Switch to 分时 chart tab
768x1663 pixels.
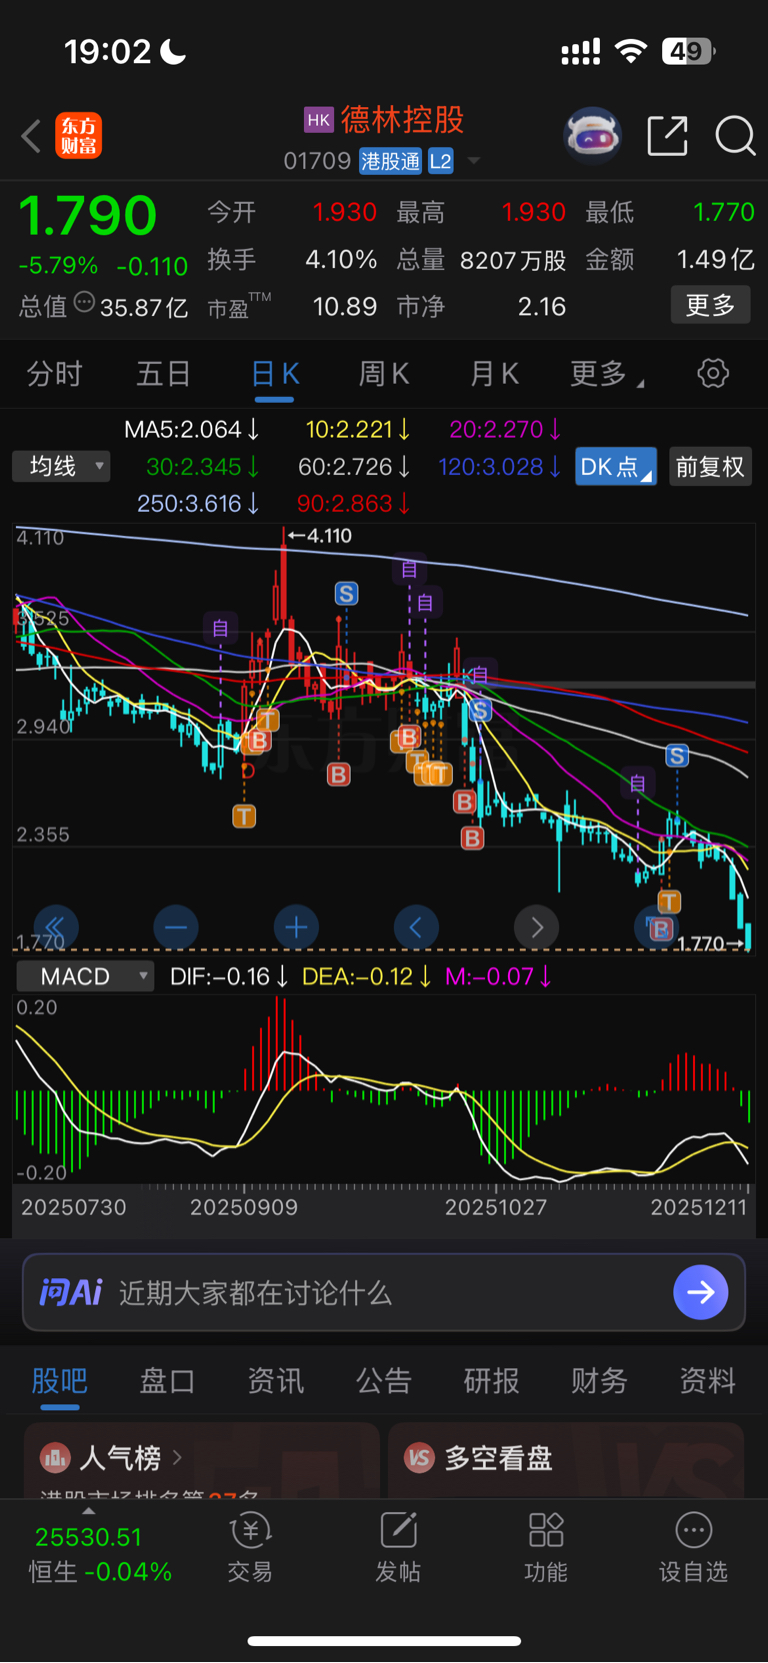(x=54, y=374)
